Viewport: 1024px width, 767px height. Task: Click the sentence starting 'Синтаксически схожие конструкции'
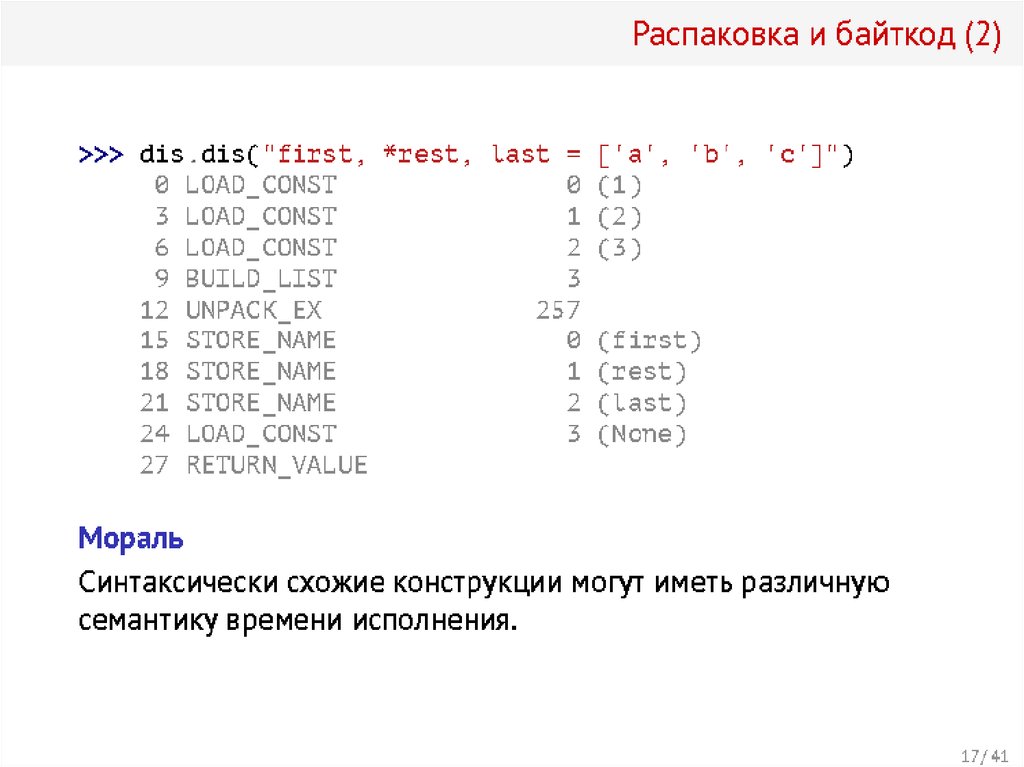coord(484,583)
